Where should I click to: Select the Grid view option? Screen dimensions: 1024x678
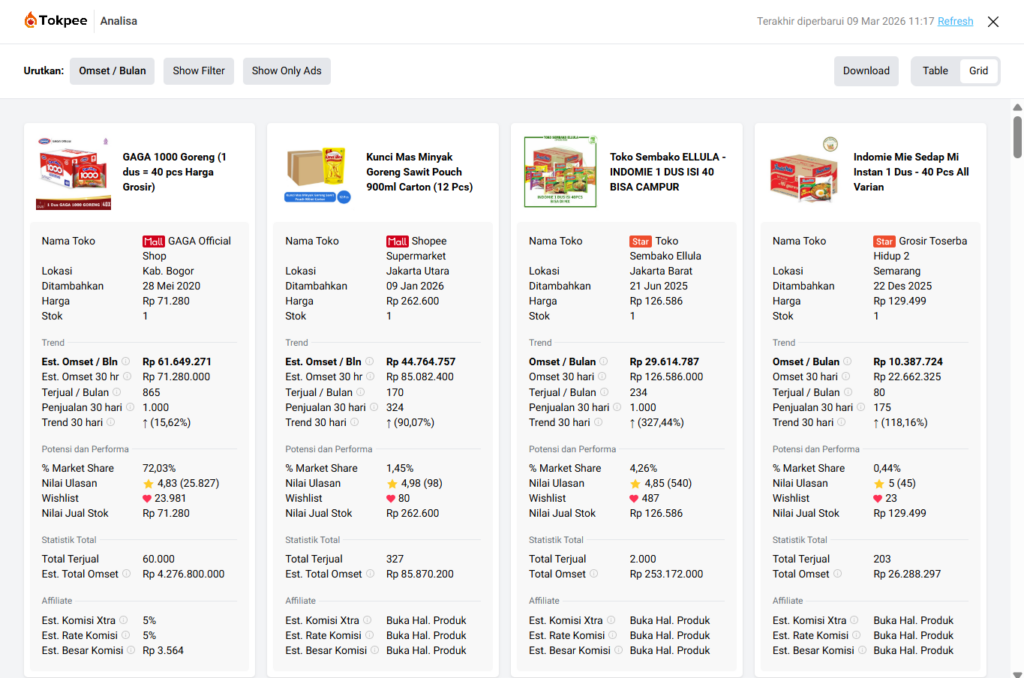[x=978, y=71]
